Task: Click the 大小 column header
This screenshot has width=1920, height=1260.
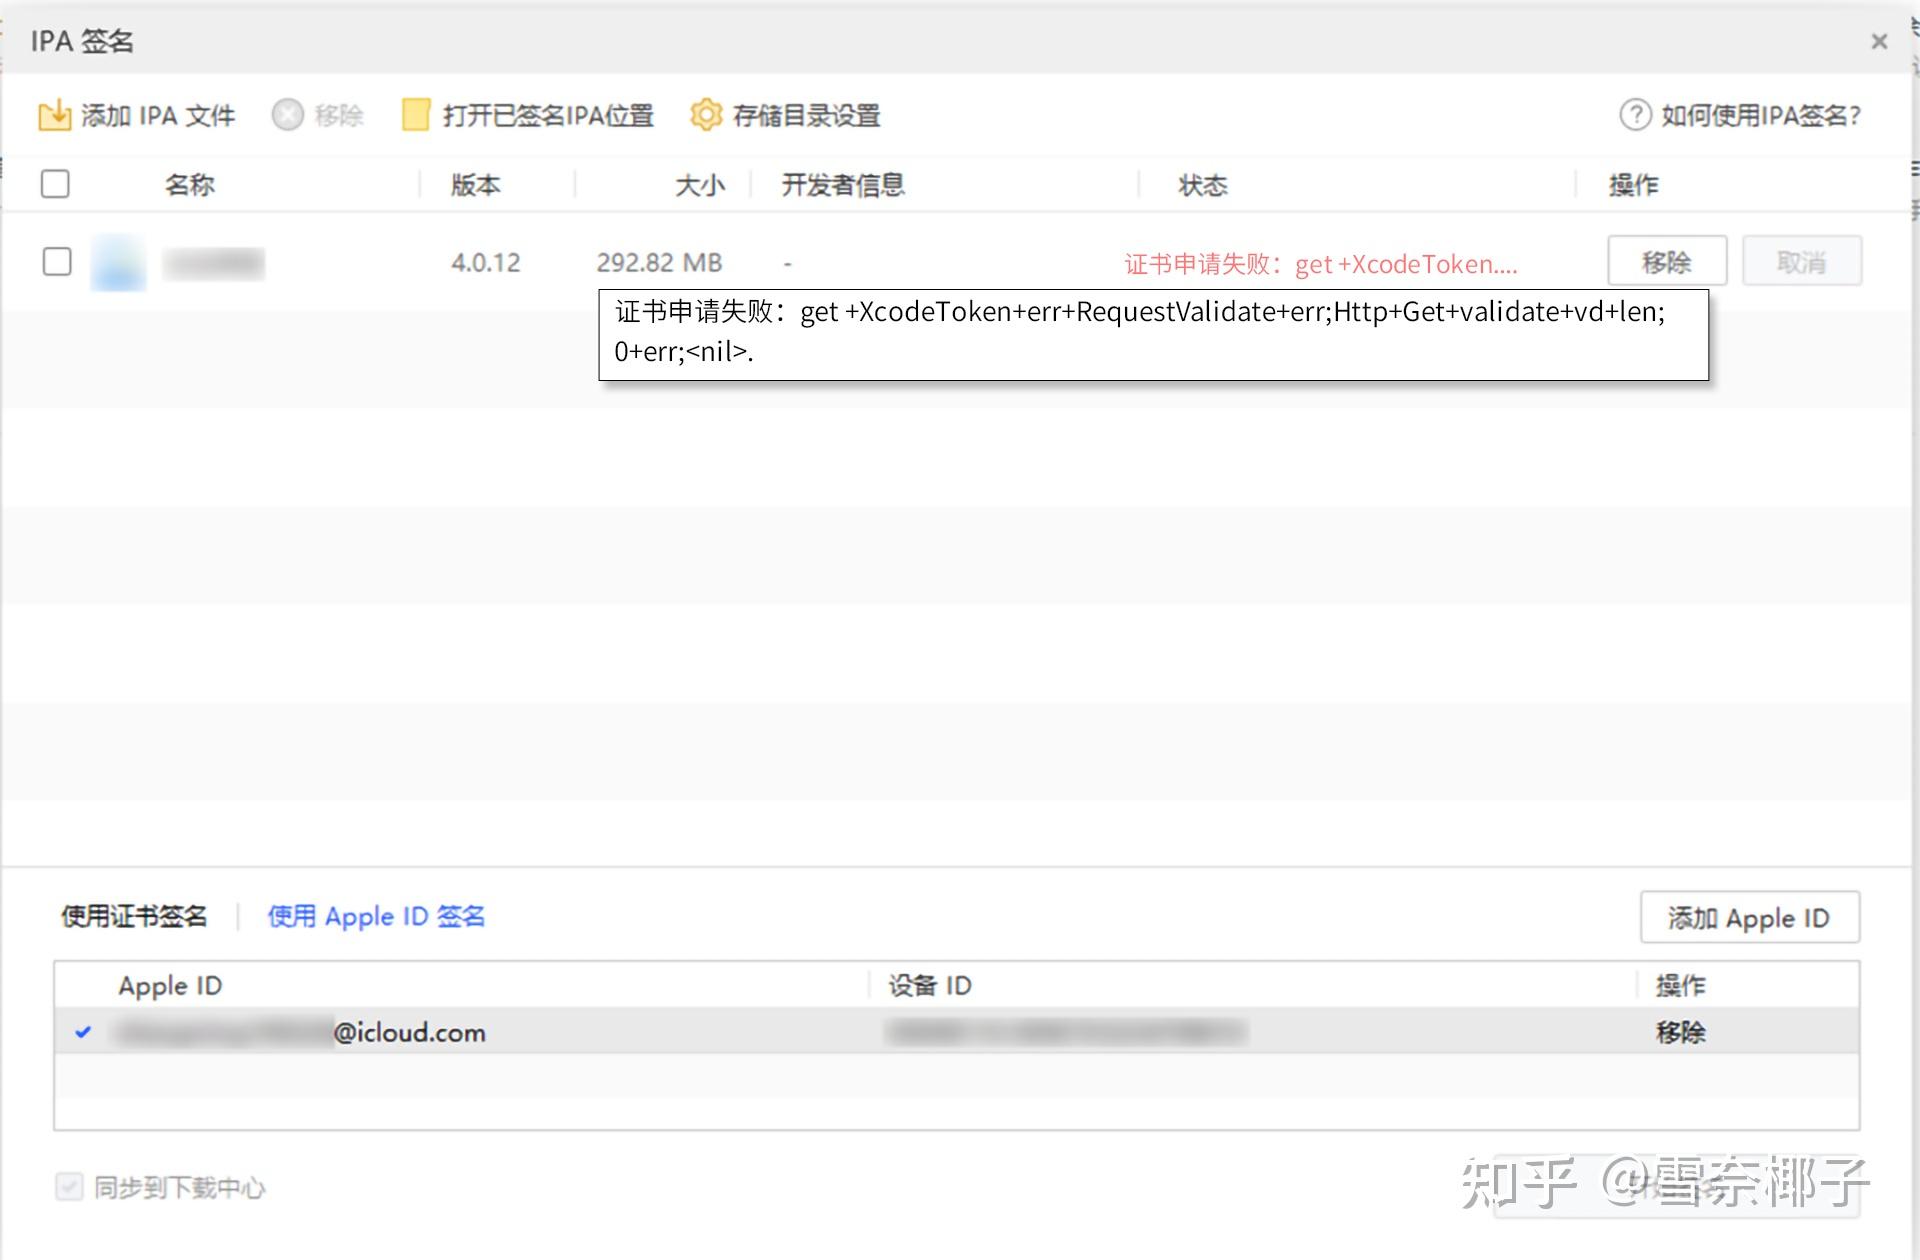Action: point(700,185)
